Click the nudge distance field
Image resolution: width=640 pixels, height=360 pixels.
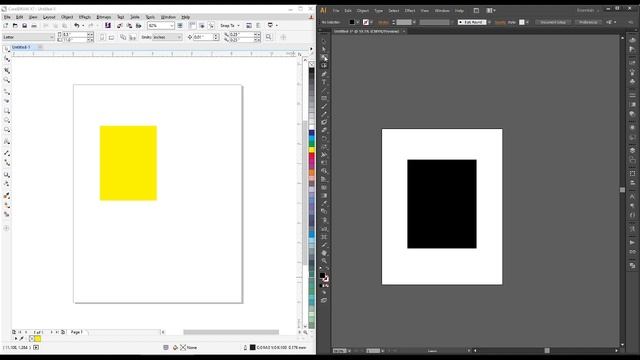203,37
